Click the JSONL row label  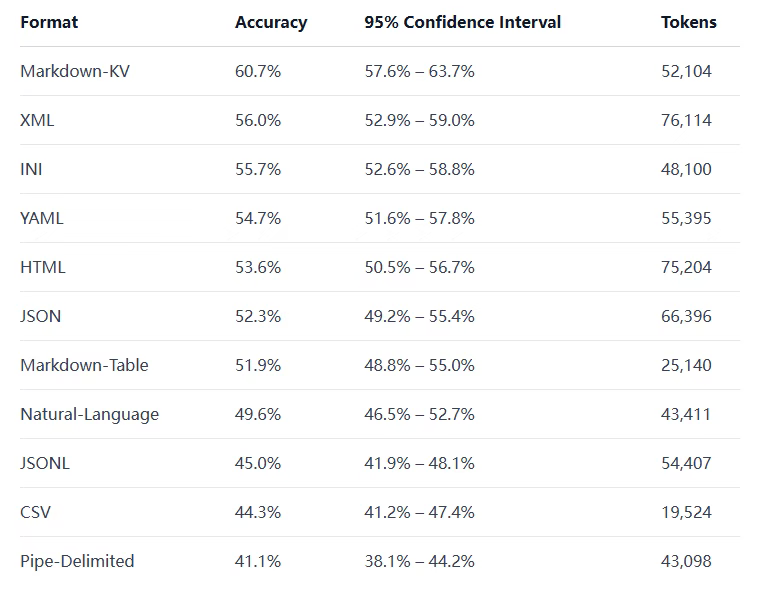(x=45, y=463)
